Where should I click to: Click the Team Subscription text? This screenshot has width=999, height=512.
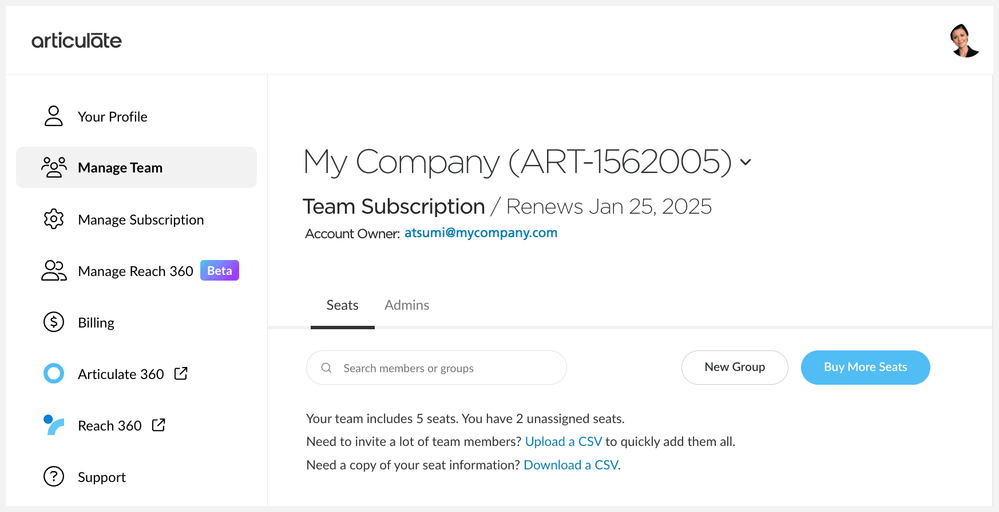click(394, 207)
